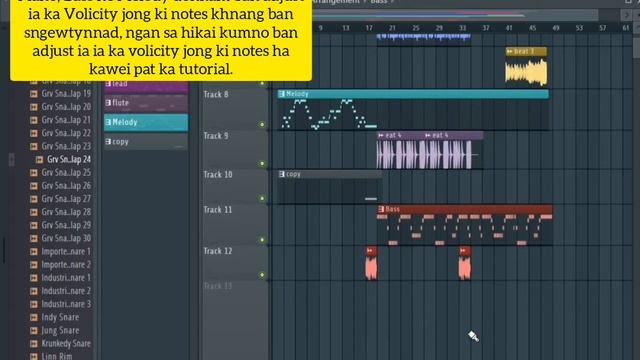This screenshot has width=640, height=360.
Task: Click the sample icon beside Indy Snare
Action: pyautogui.click(x=34, y=317)
